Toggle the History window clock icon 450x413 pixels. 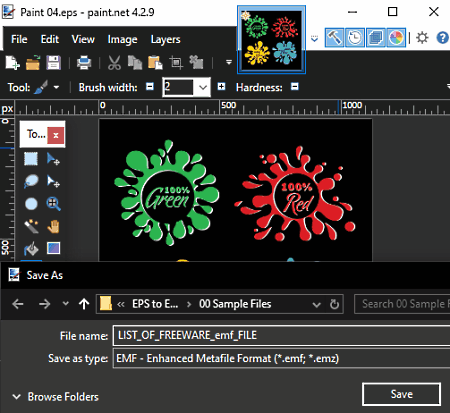click(355, 37)
